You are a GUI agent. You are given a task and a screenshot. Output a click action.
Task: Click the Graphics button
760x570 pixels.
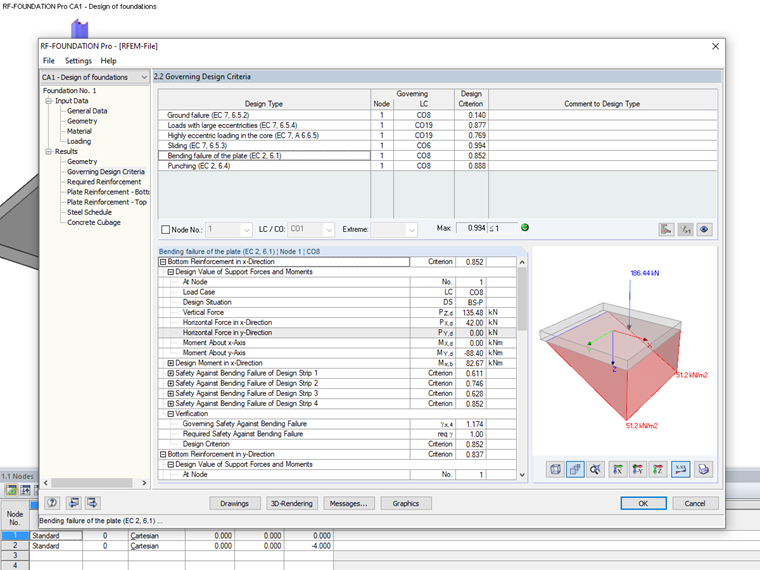click(406, 504)
